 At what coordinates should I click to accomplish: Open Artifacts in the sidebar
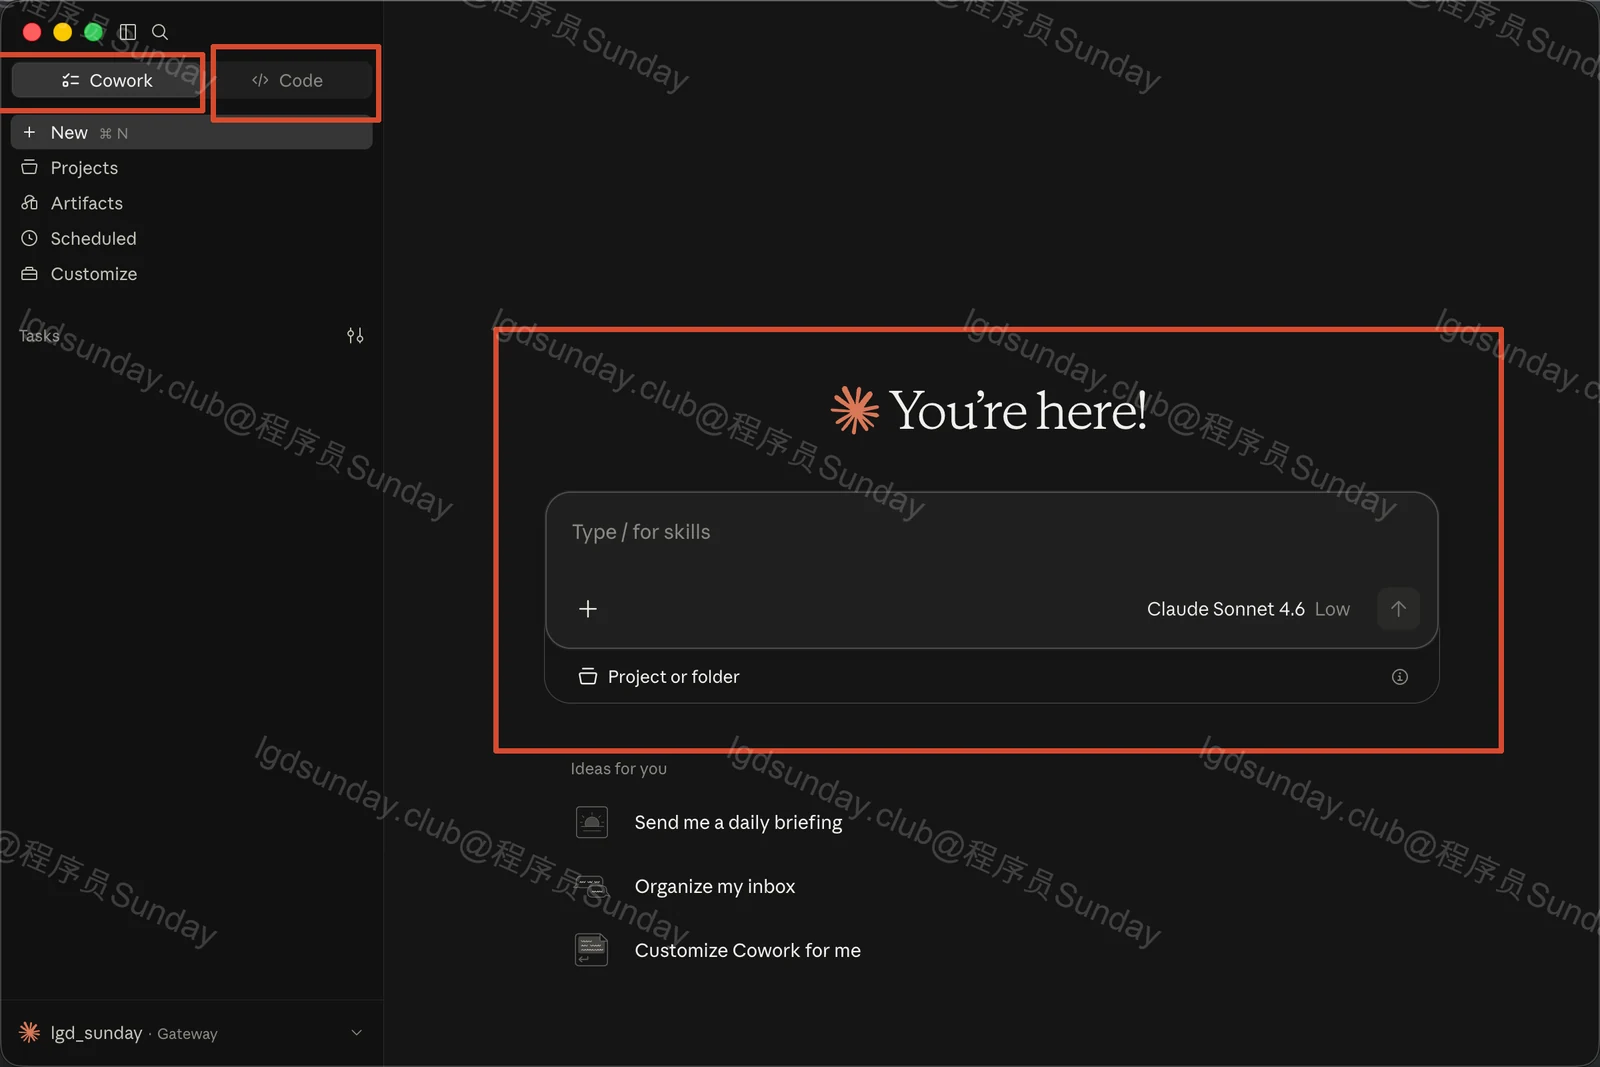(191, 203)
